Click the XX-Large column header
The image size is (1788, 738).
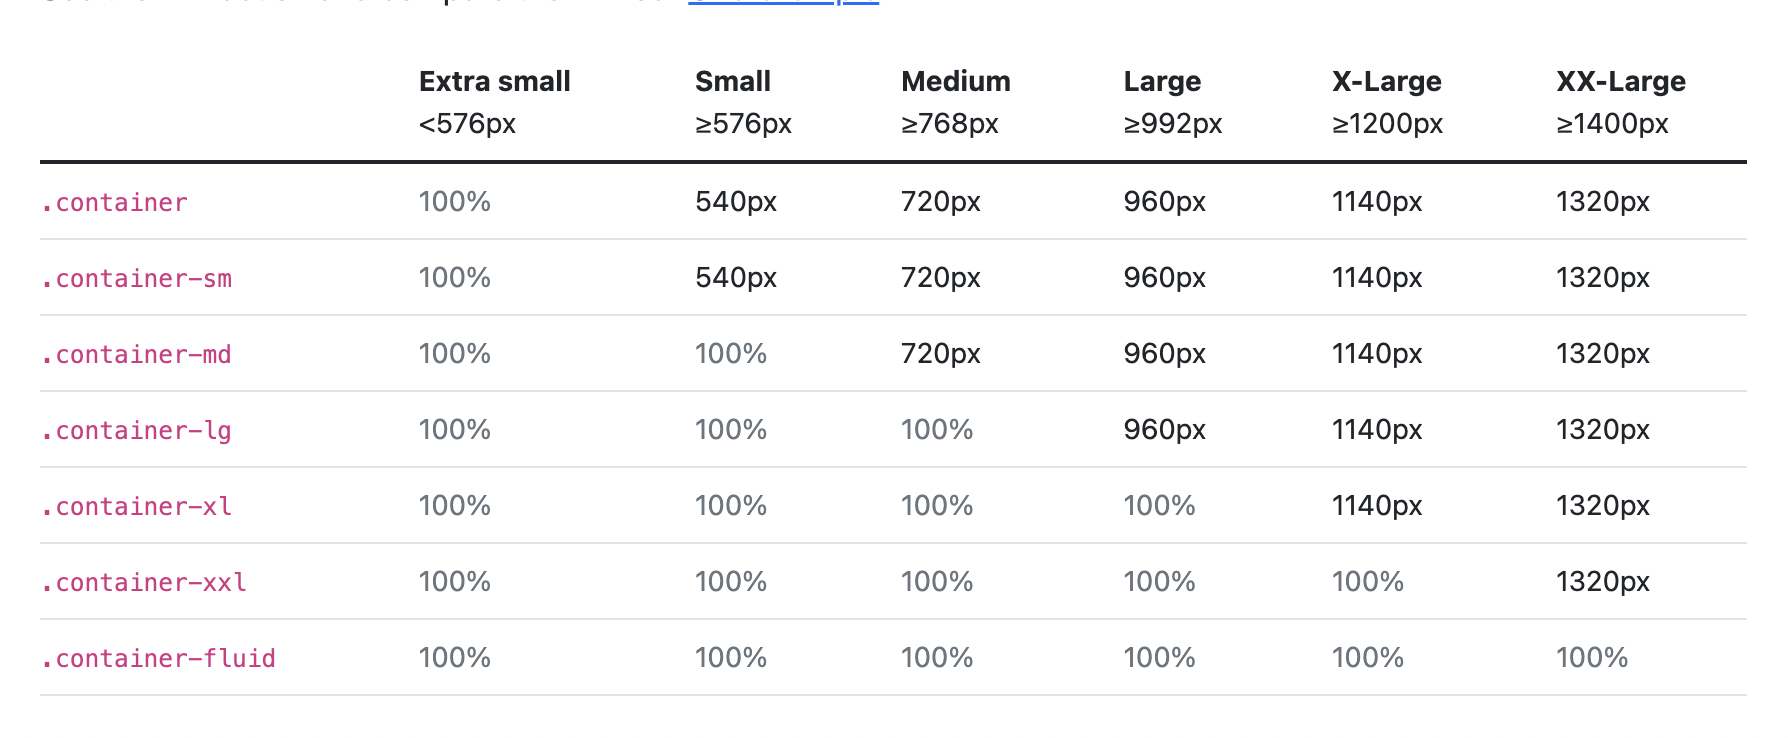tap(1620, 82)
